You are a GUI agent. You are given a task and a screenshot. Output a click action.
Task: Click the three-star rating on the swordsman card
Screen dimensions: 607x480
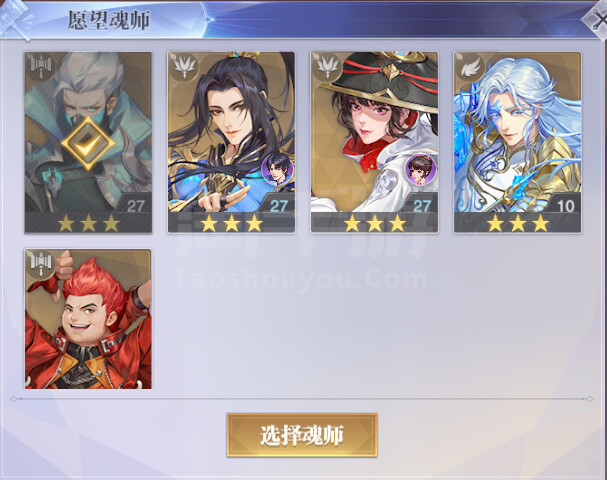231,223
